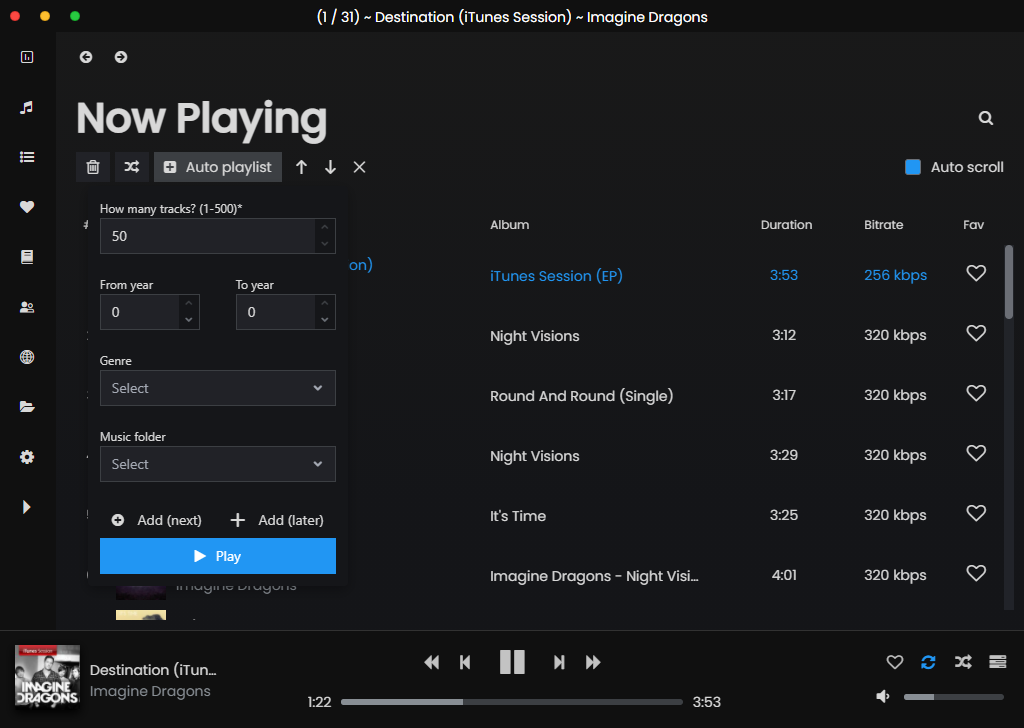Favorite the iTunes Session (EP) track
1024x728 pixels.
pos(976,274)
